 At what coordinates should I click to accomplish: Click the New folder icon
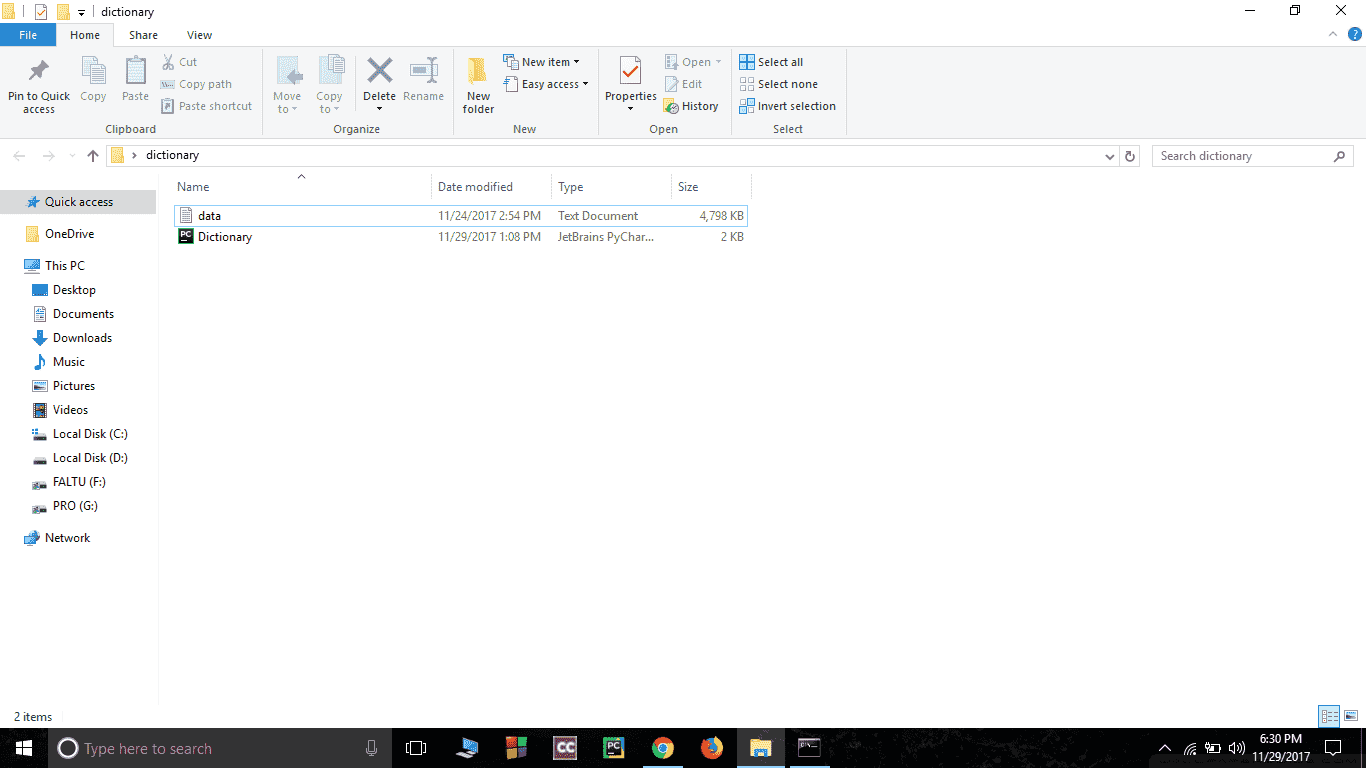point(478,71)
